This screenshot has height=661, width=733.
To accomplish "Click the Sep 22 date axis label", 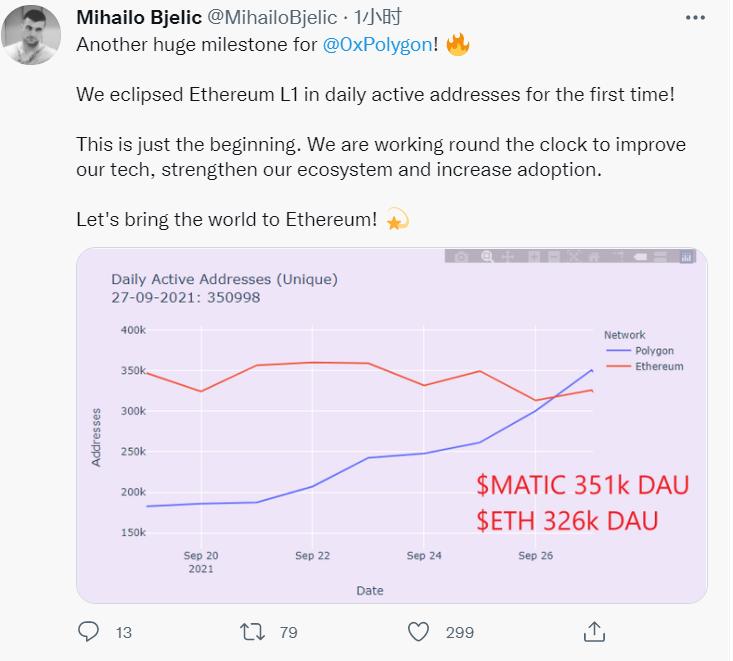I will coord(312,555).
